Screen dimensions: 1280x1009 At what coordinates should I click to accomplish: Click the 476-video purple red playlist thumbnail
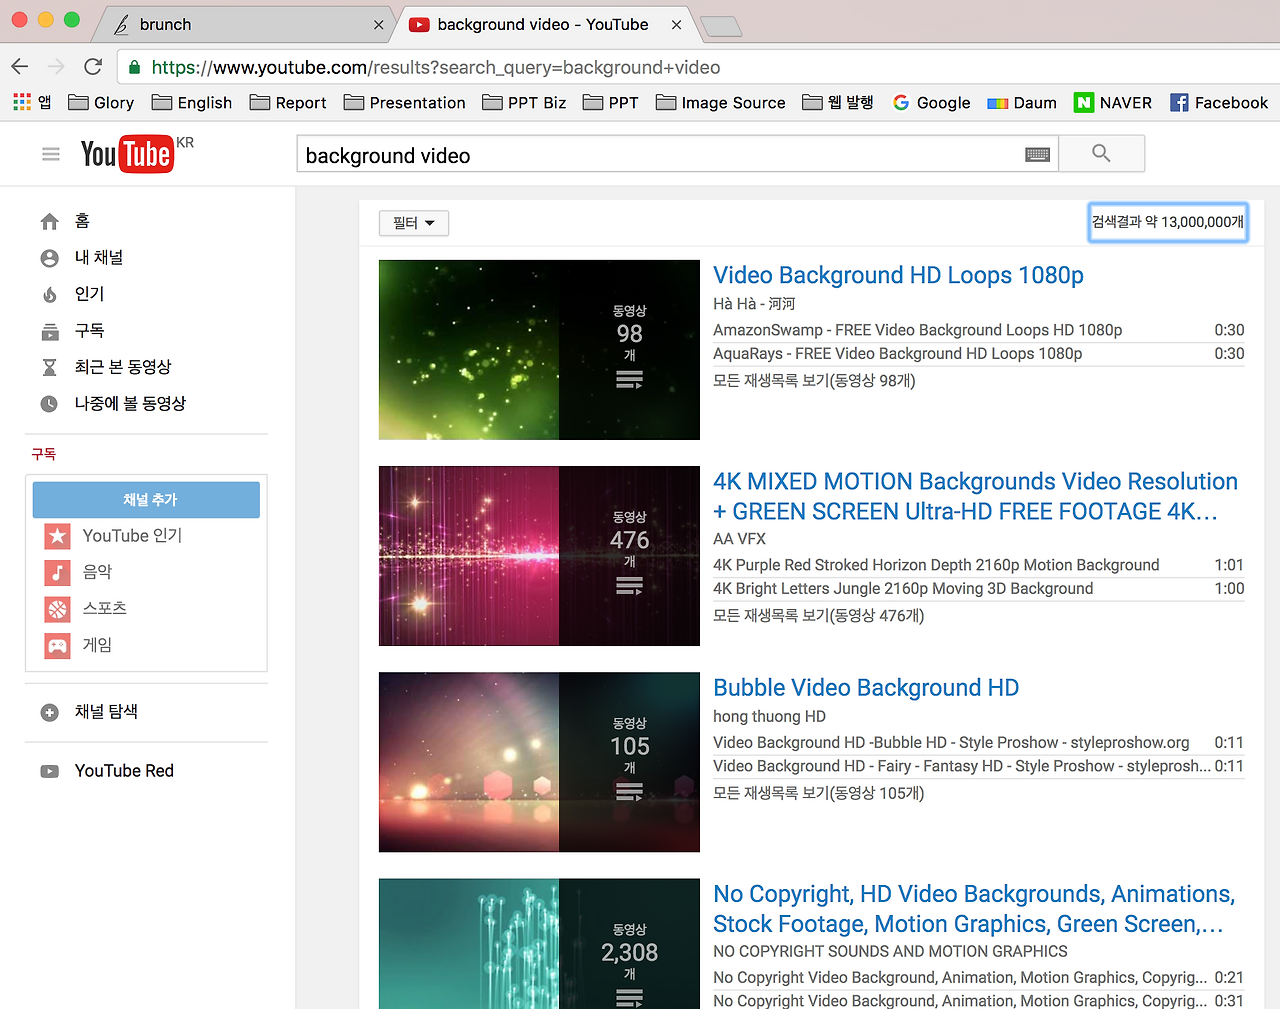[539, 556]
